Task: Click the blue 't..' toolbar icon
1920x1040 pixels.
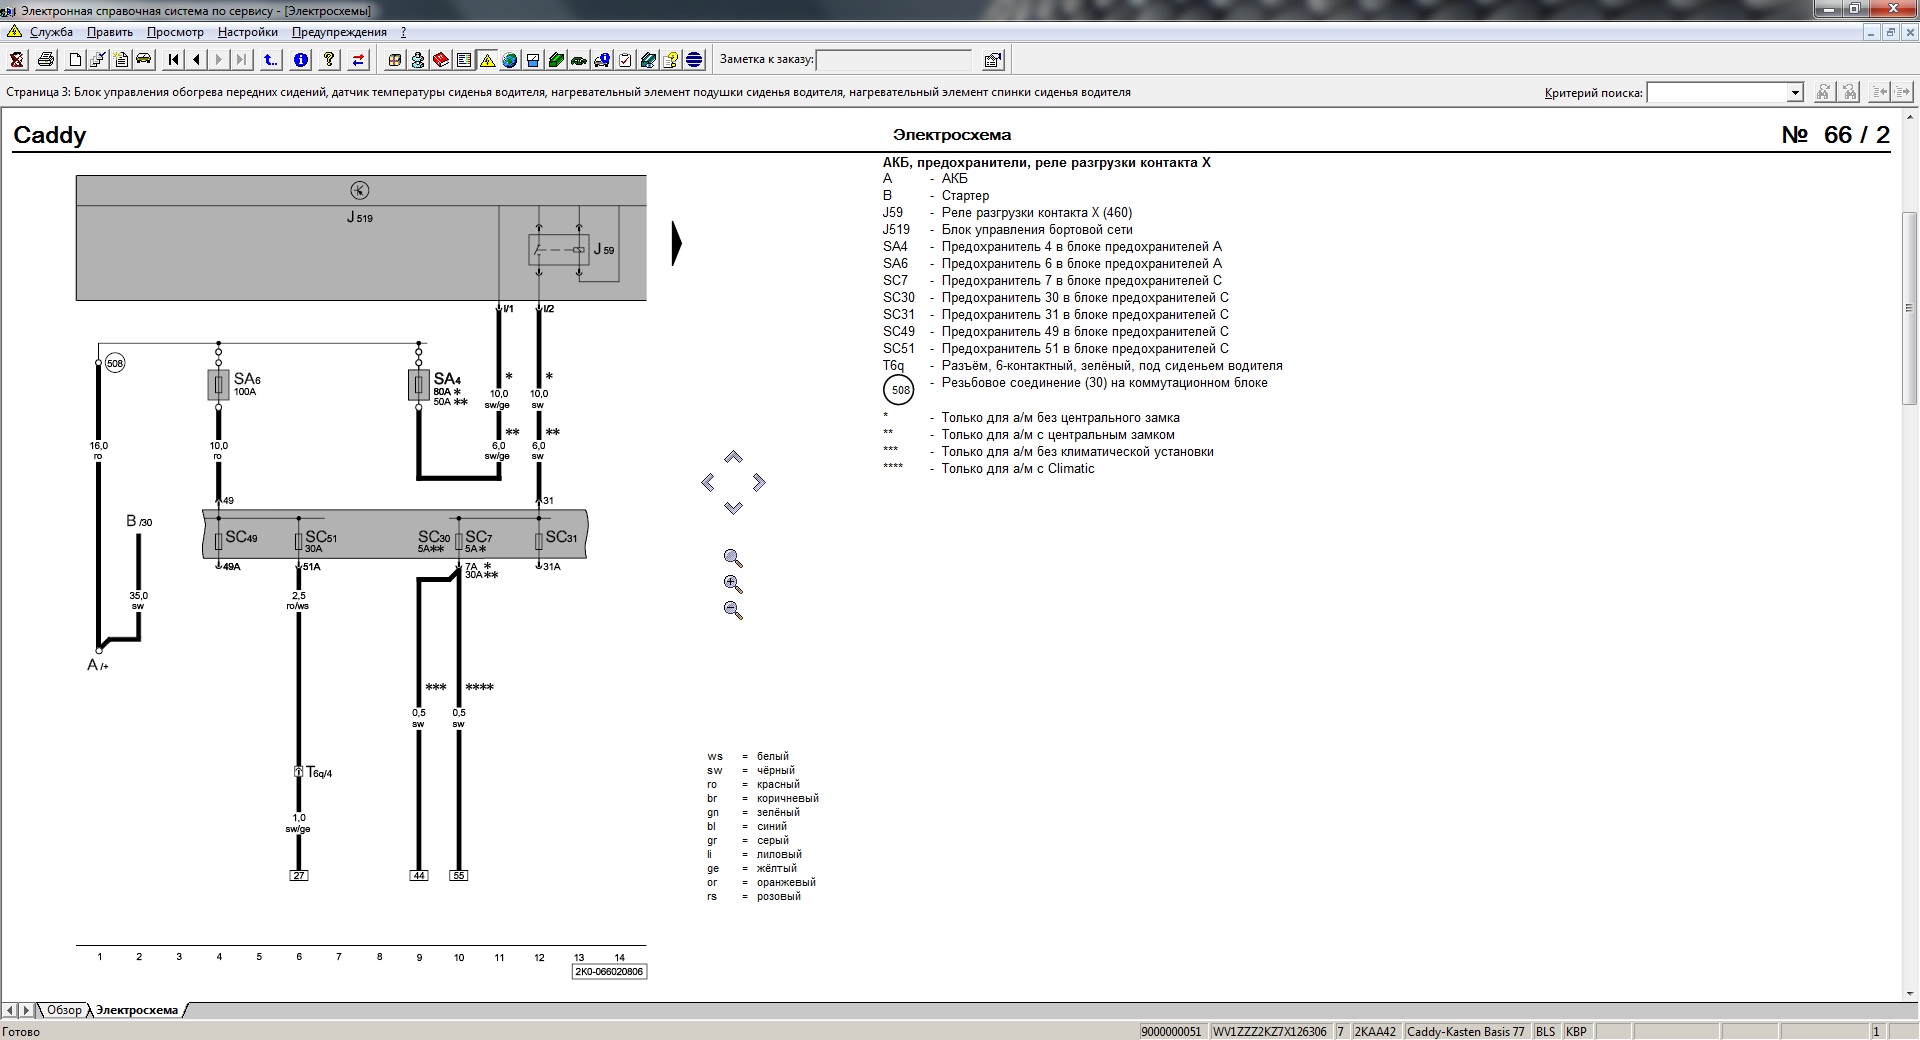Action: (x=271, y=60)
